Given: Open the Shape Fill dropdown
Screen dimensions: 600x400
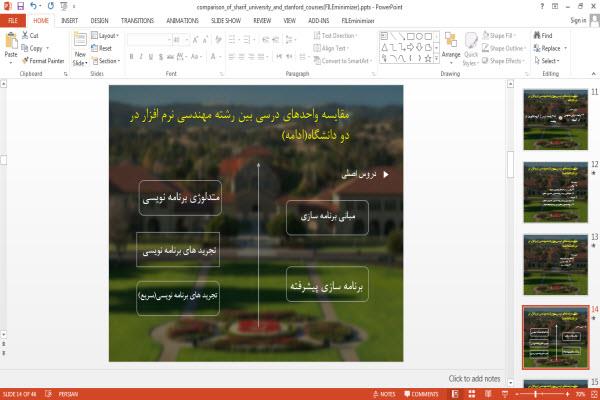Looking at the screenshot, I should [498, 36].
